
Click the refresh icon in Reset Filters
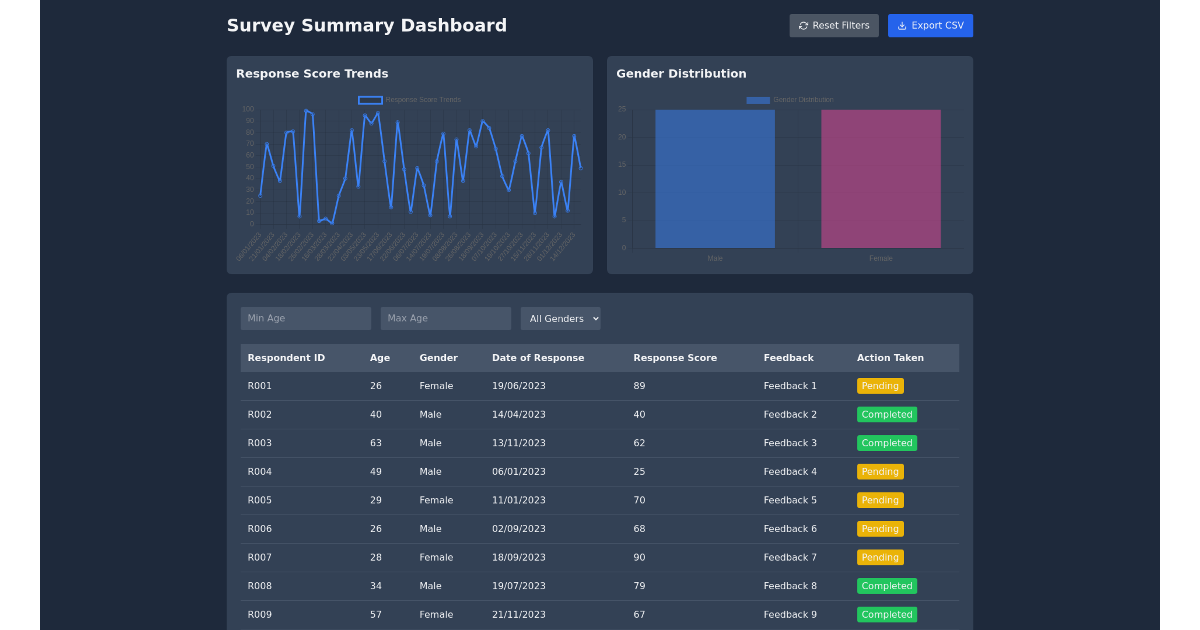pos(804,26)
